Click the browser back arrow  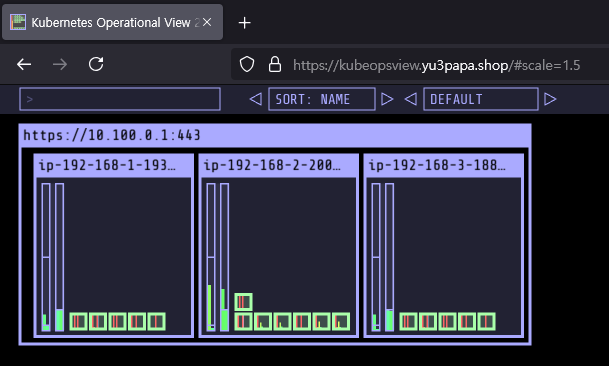pyautogui.click(x=24, y=64)
